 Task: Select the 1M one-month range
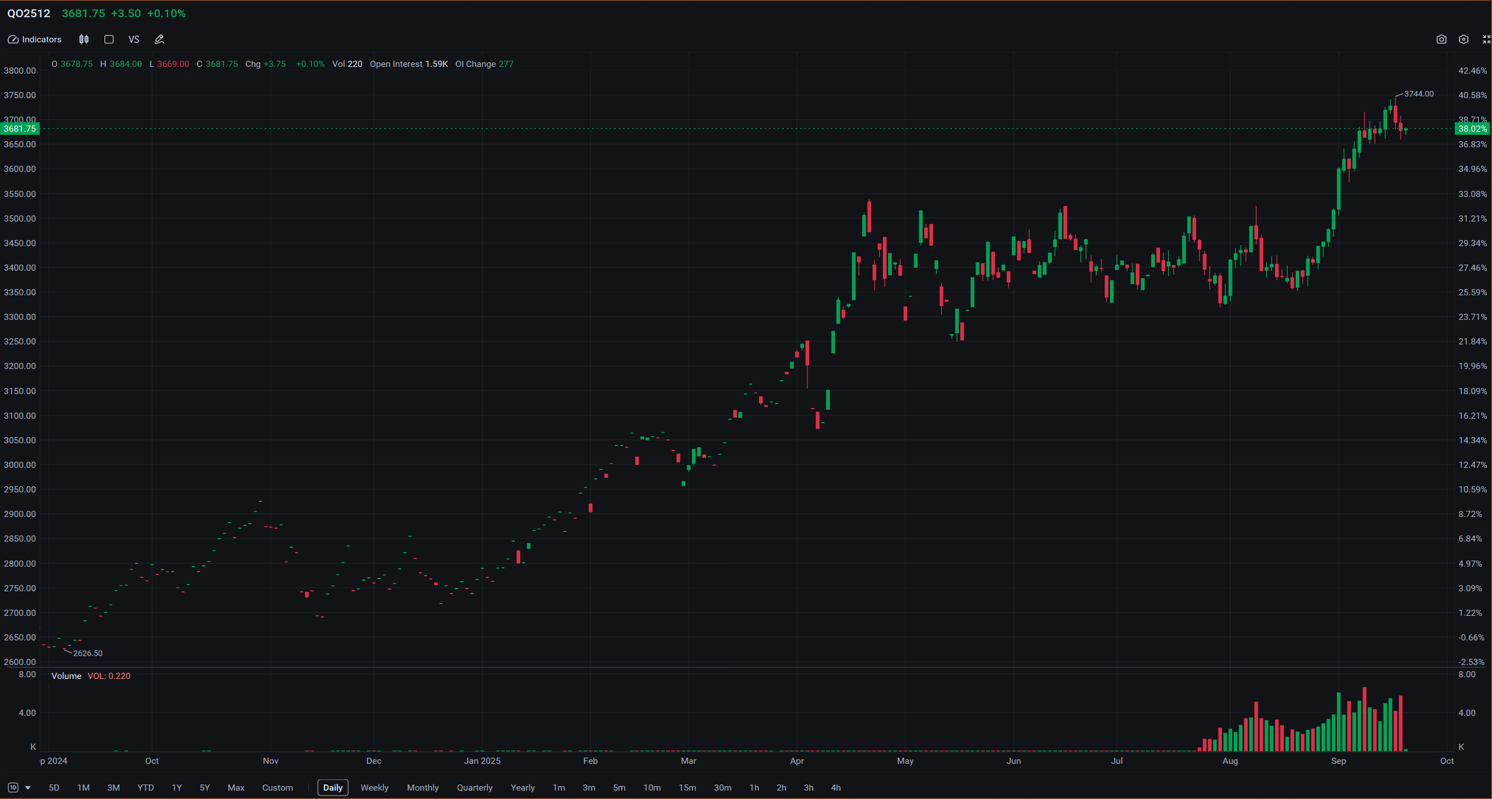(x=83, y=788)
